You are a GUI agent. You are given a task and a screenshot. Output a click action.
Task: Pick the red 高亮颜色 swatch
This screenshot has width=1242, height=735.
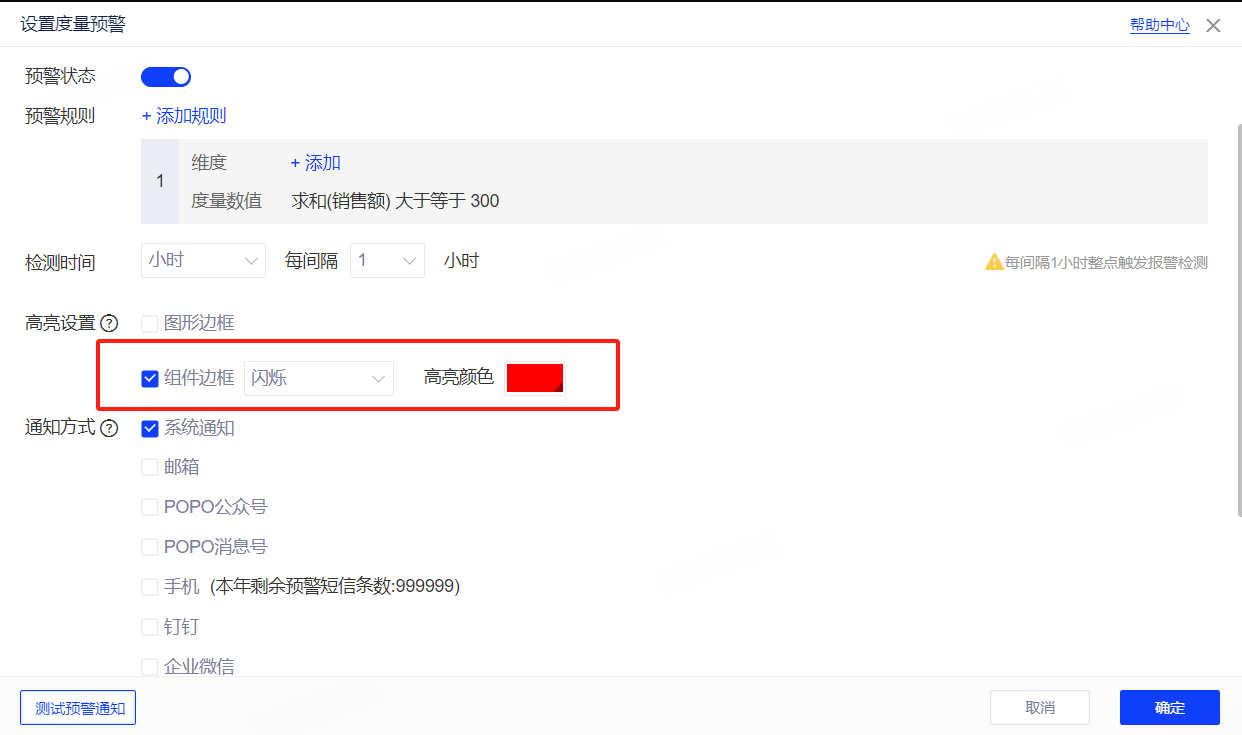[535, 378]
